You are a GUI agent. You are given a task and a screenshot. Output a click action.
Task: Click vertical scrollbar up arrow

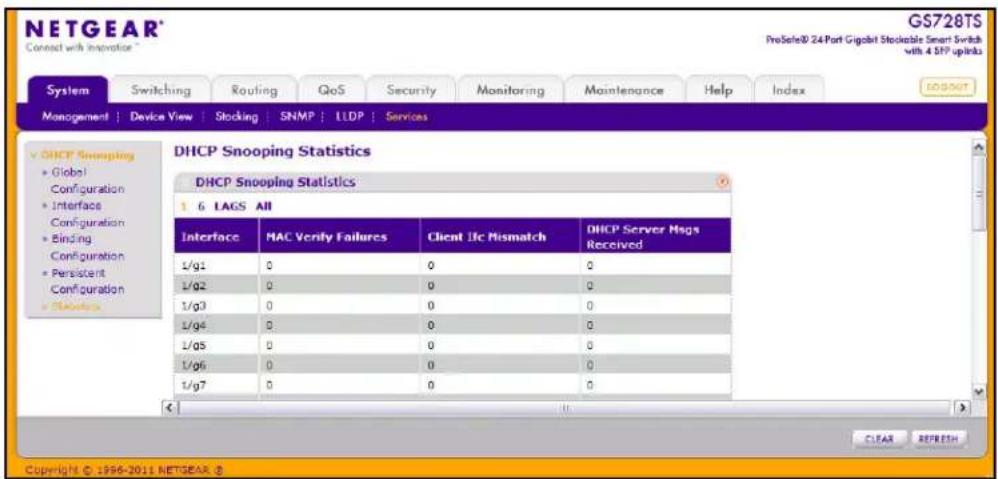click(x=980, y=146)
